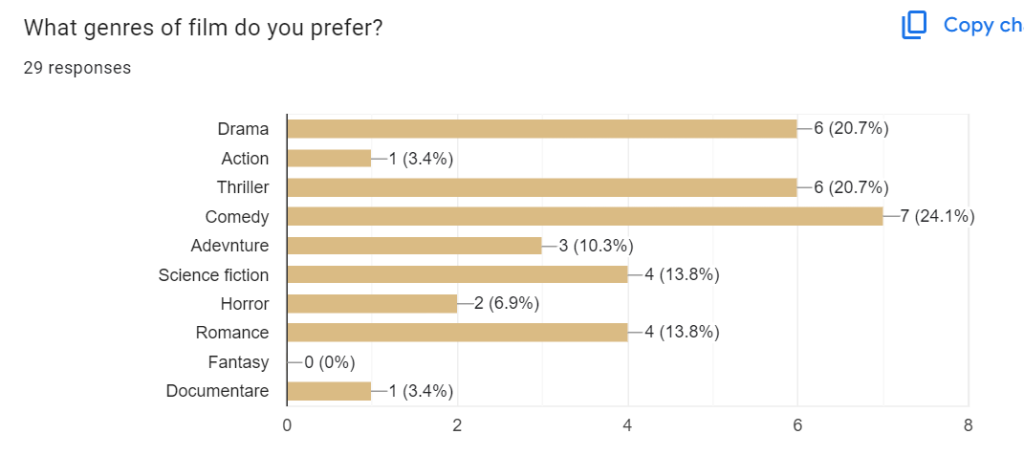The image size is (1024, 456).
Task: Click the Science fiction category label
Action: pos(213,274)
